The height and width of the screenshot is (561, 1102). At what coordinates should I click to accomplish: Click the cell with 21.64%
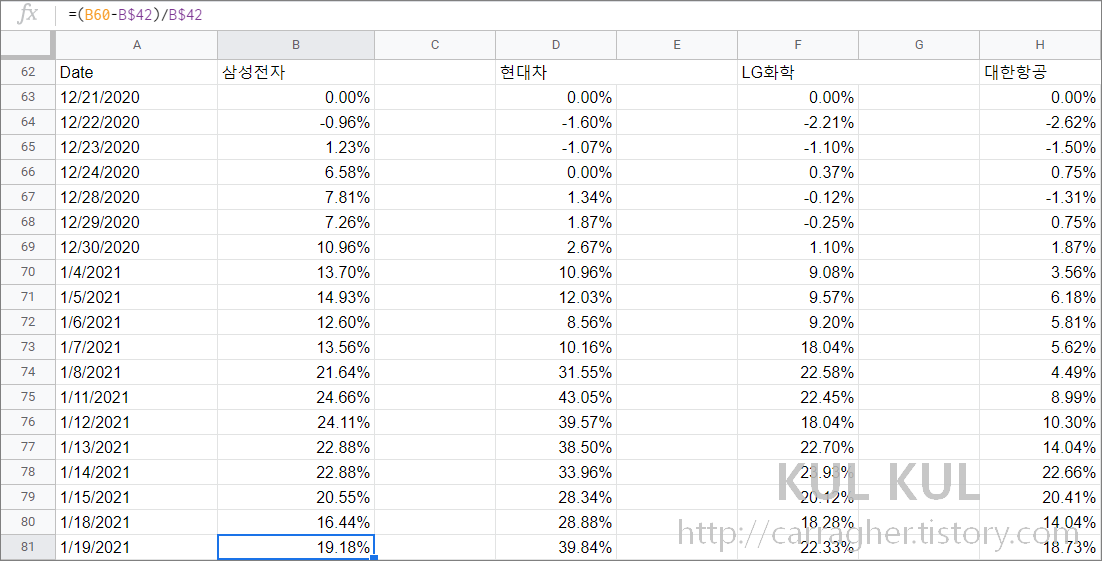[x=296, y=372]
